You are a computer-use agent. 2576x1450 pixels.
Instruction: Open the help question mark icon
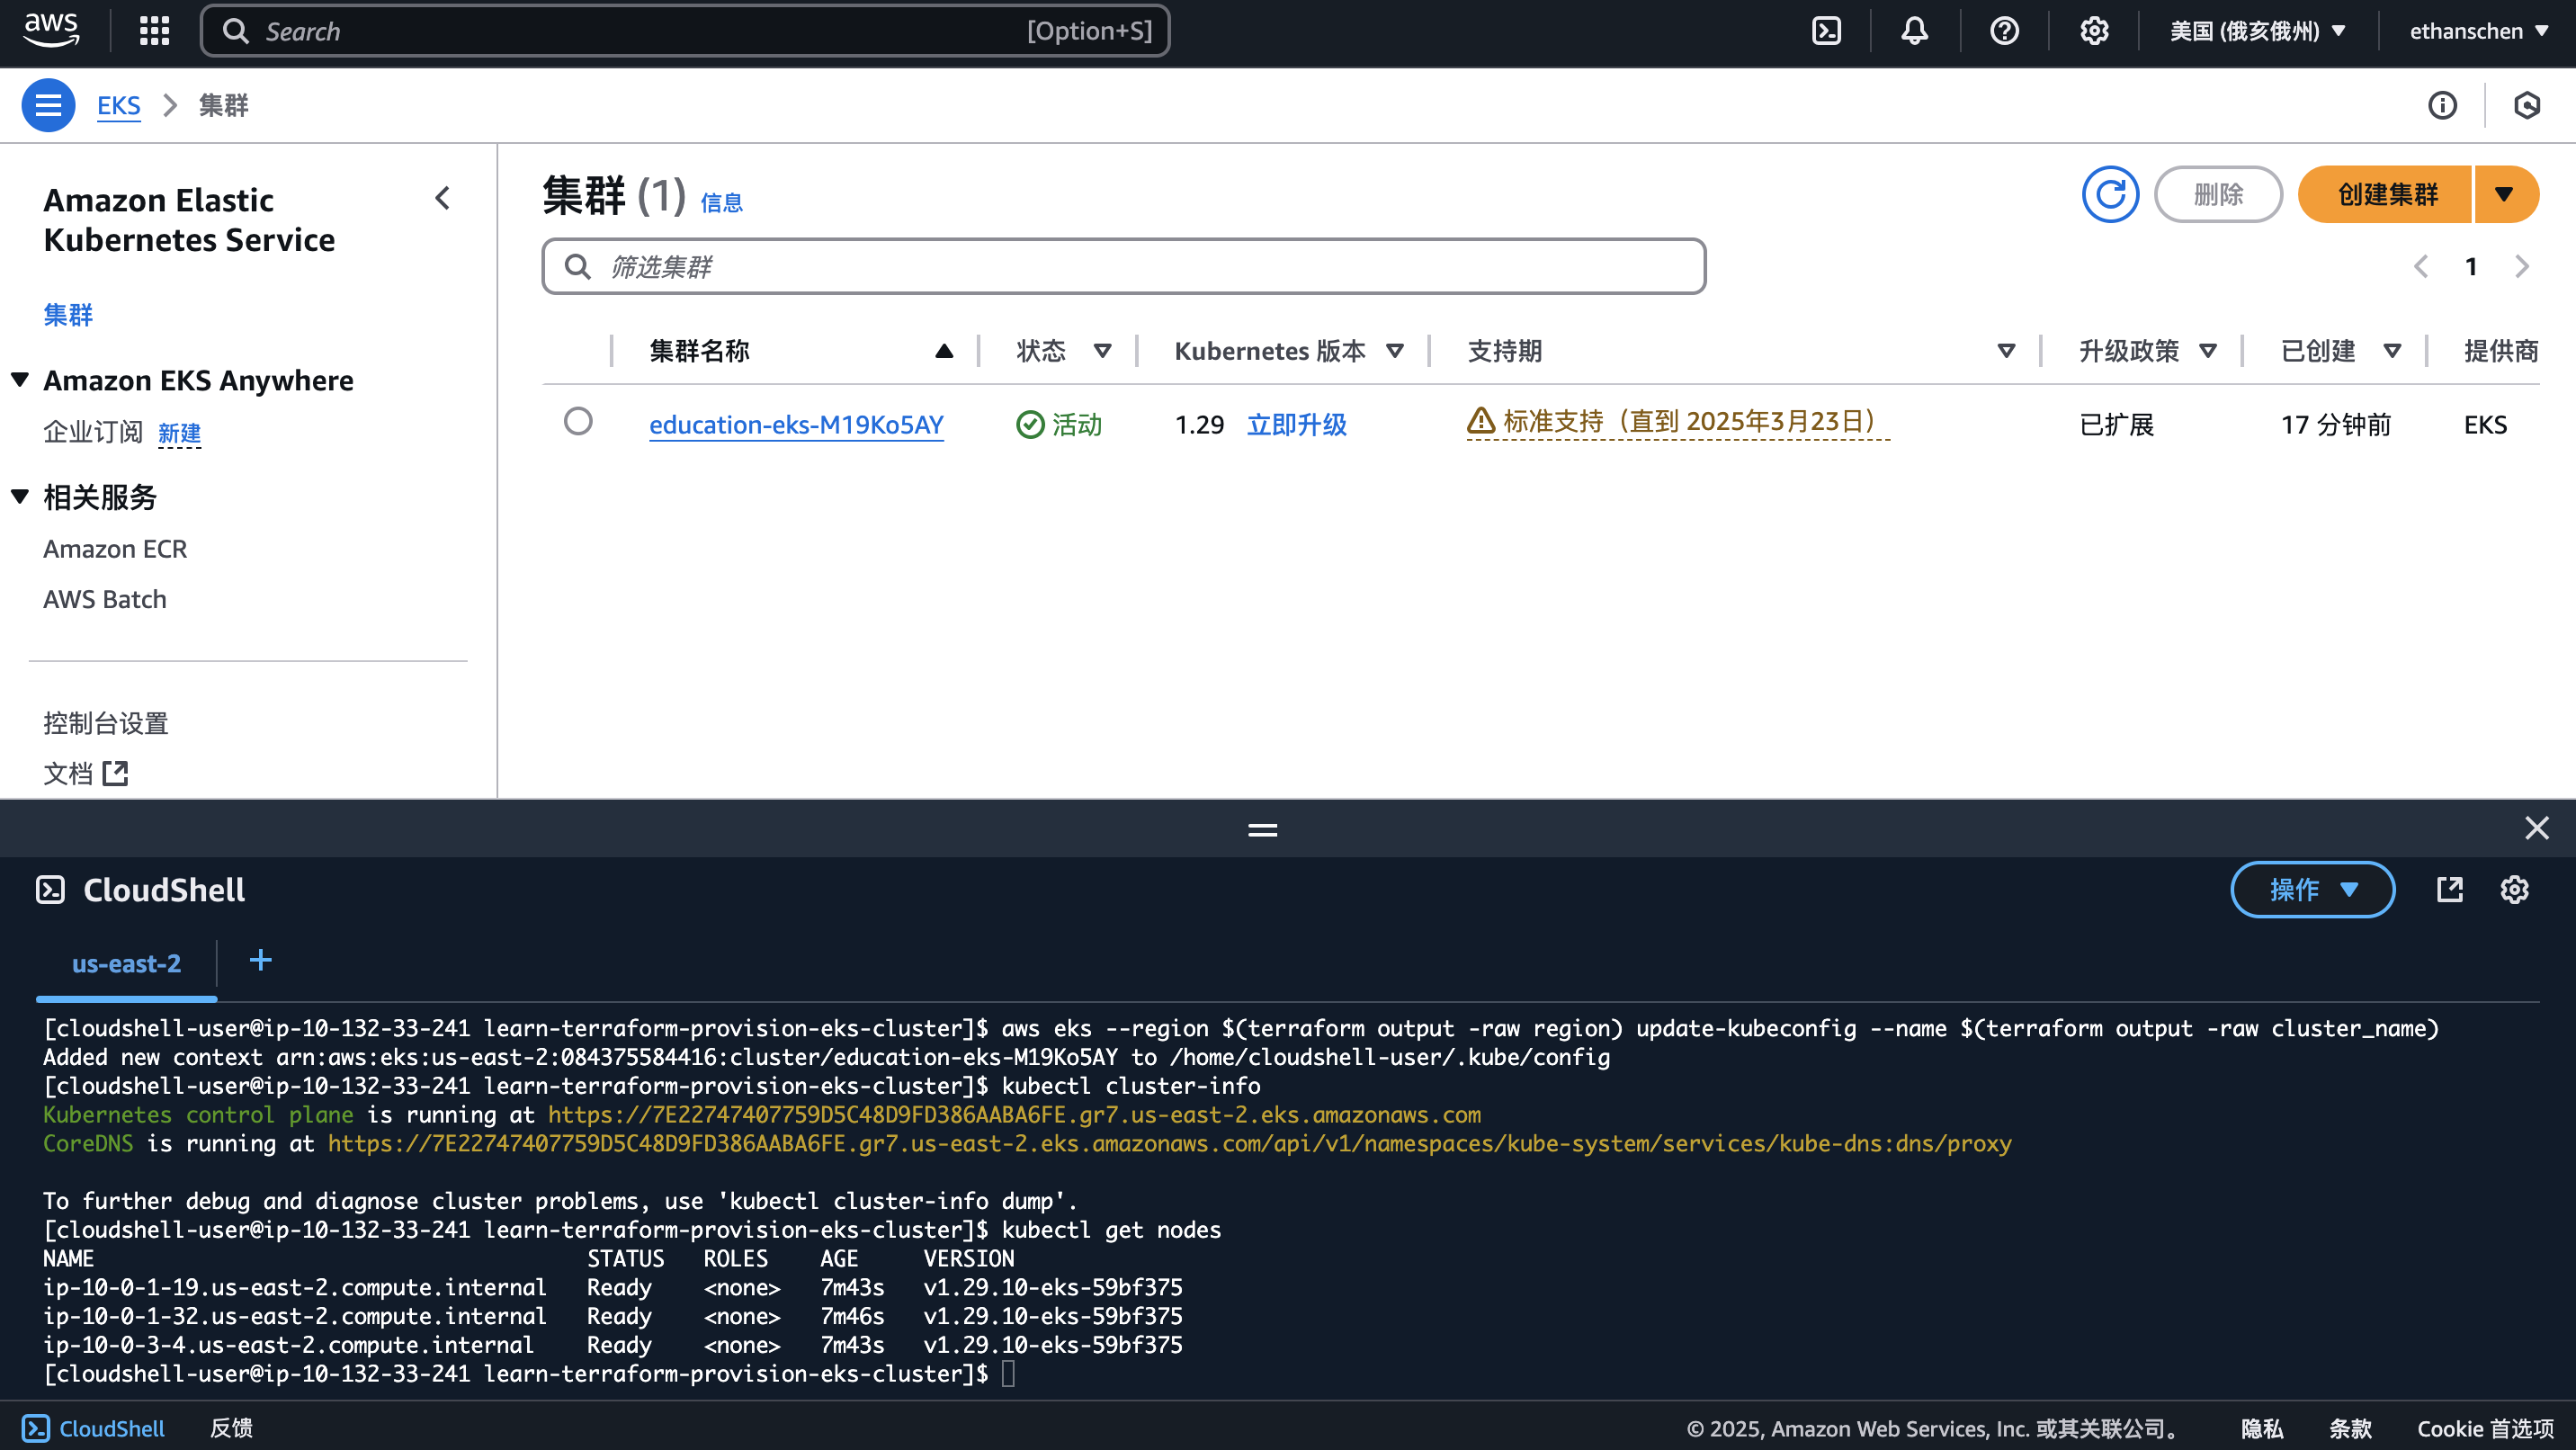tap(2004, 31)
